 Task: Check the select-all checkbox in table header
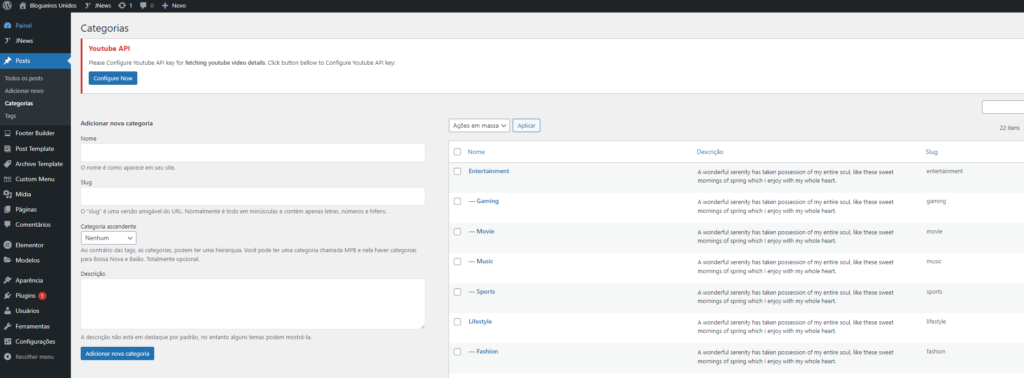[457, 151]
